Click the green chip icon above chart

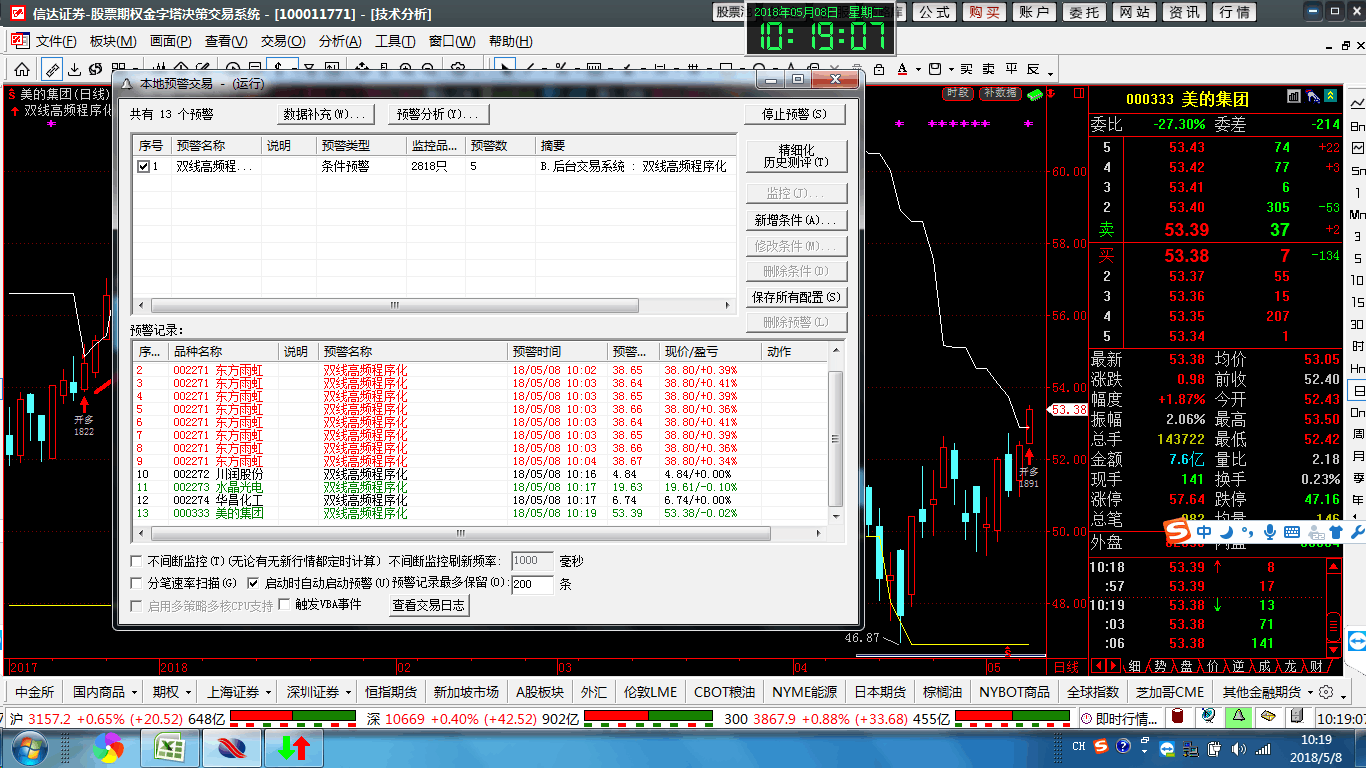pos(1035,94)
